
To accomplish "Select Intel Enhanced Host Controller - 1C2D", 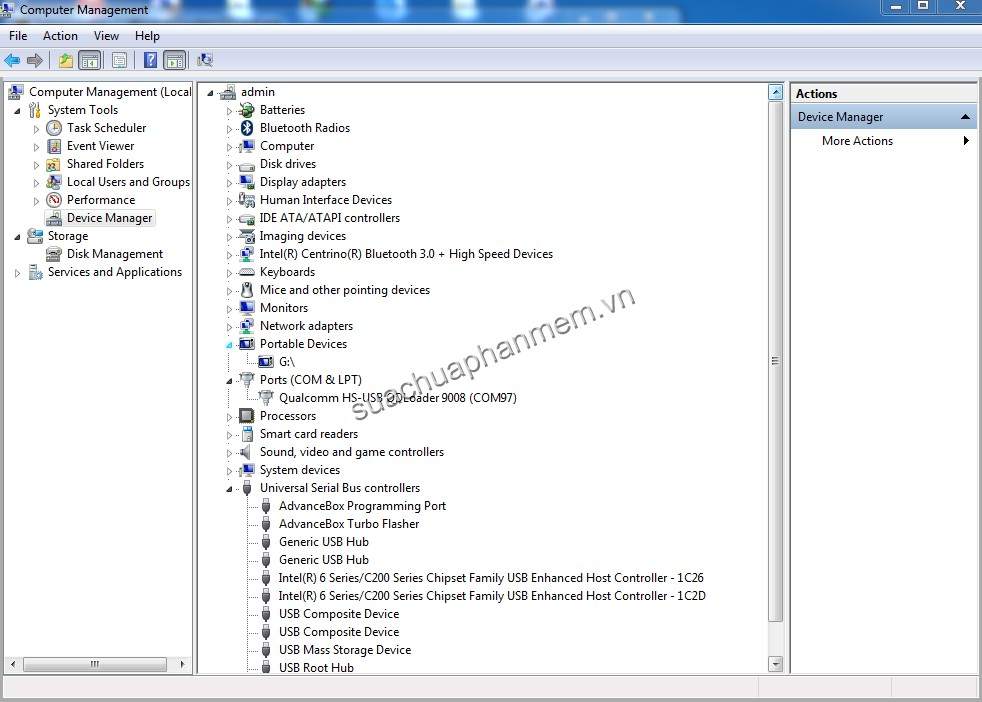I will pos(492,596).
